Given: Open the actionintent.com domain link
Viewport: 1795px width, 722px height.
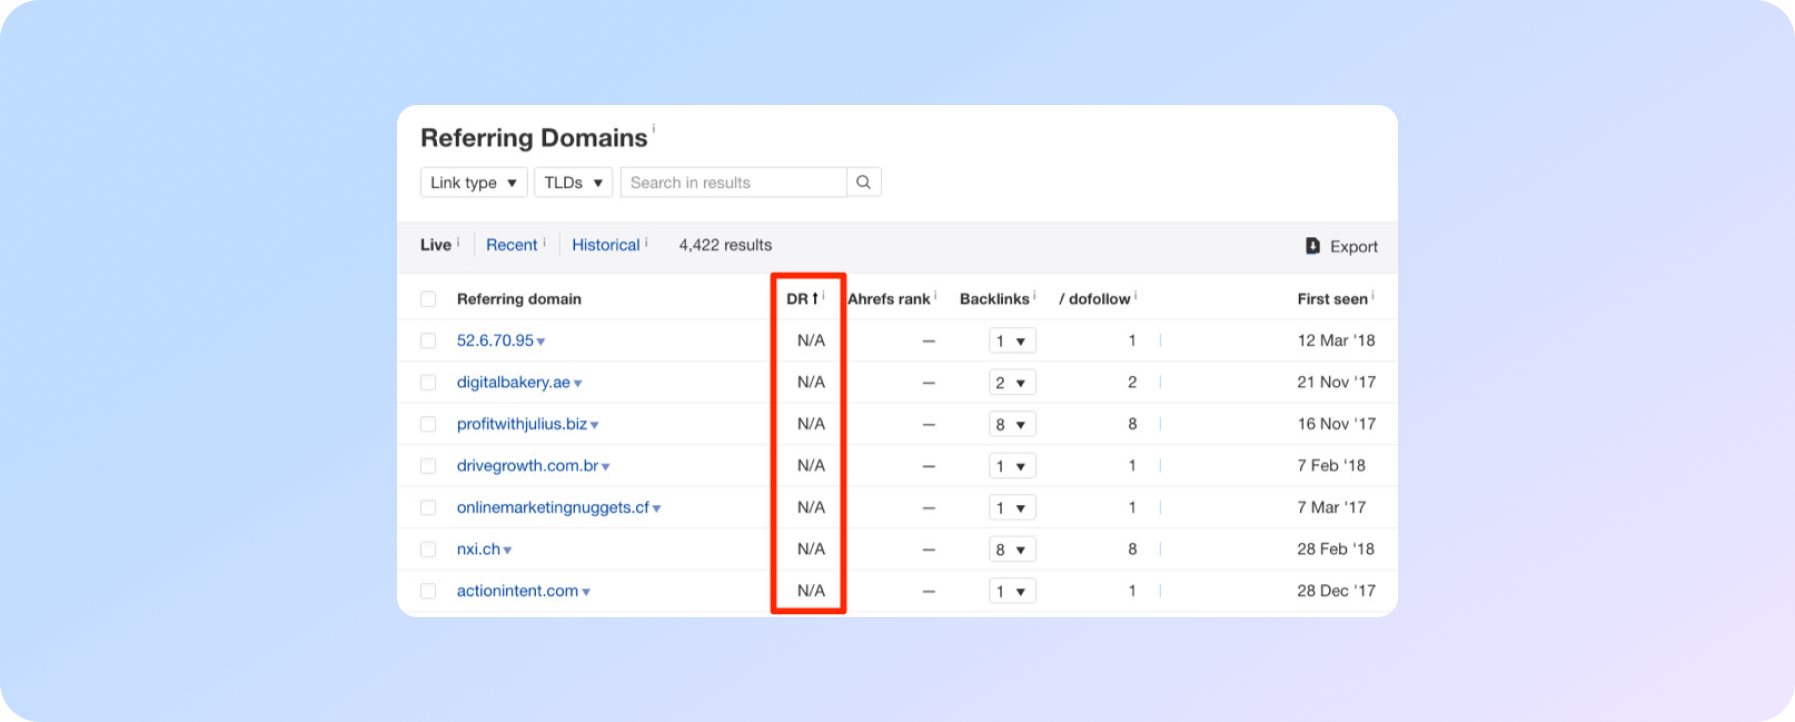Looking at the screenshot, I should (517, 591).
